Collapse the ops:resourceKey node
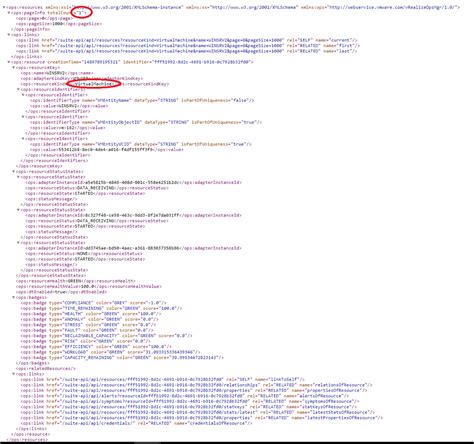 [13, 68]
